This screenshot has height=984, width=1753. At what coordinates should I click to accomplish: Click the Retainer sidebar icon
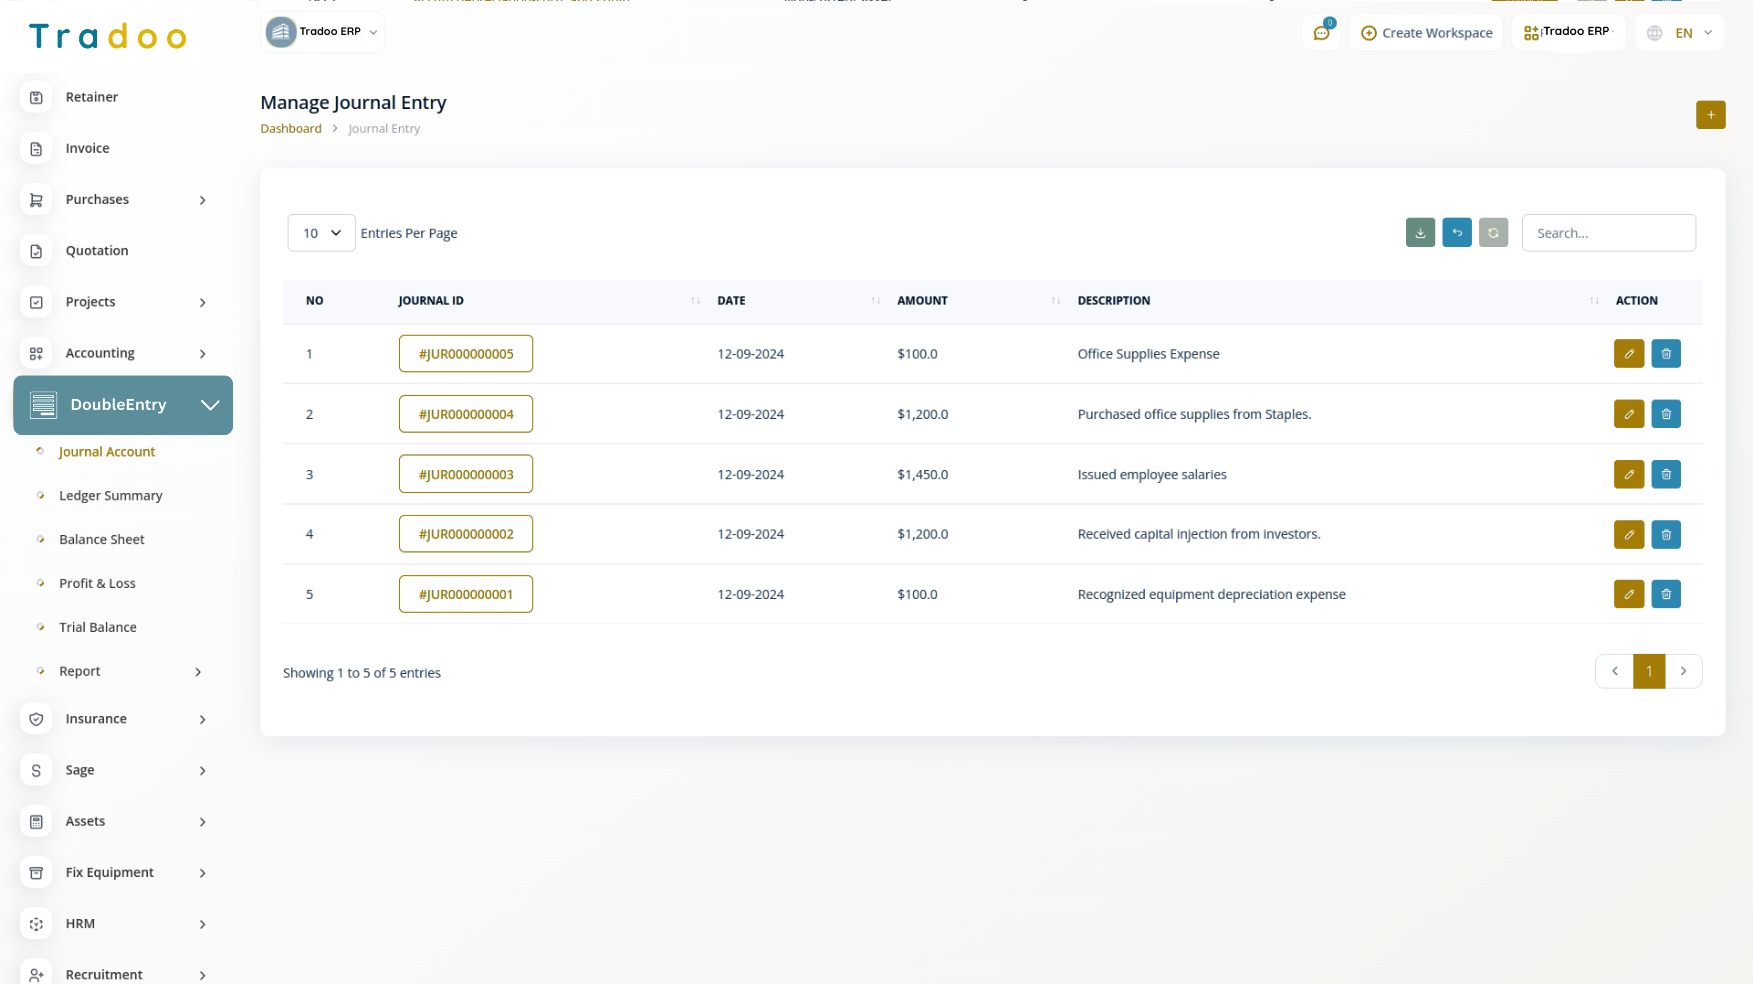point(36,97)
